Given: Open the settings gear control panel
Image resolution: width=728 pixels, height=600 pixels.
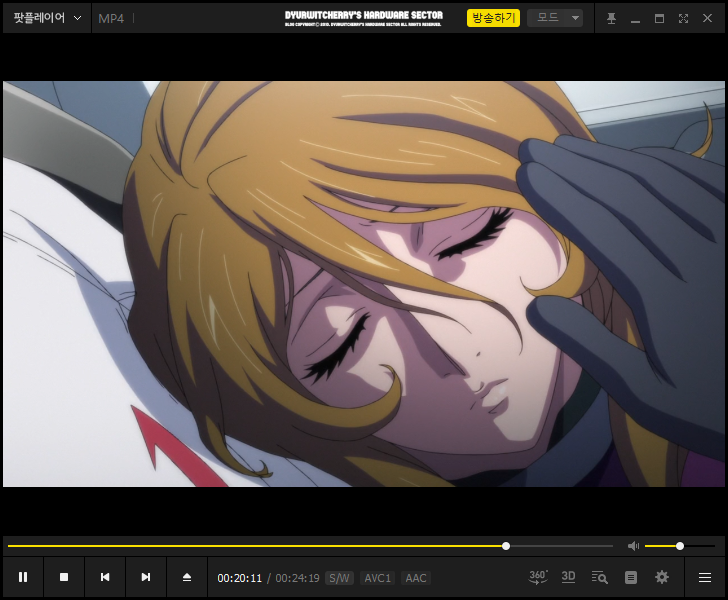Looking at the screenshot, I should (x=662, y=577).
